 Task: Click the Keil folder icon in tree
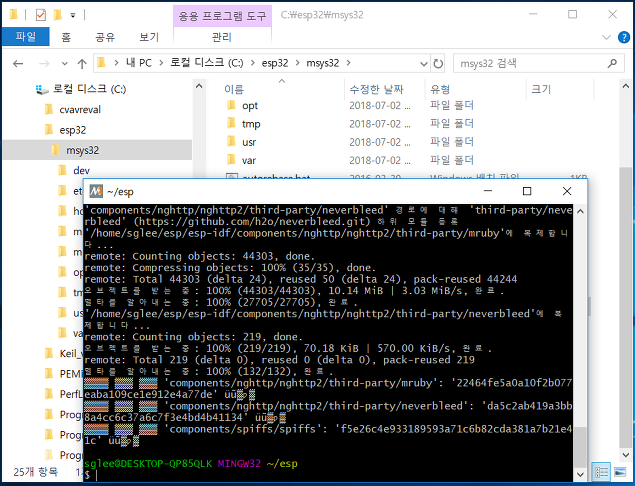49,353
